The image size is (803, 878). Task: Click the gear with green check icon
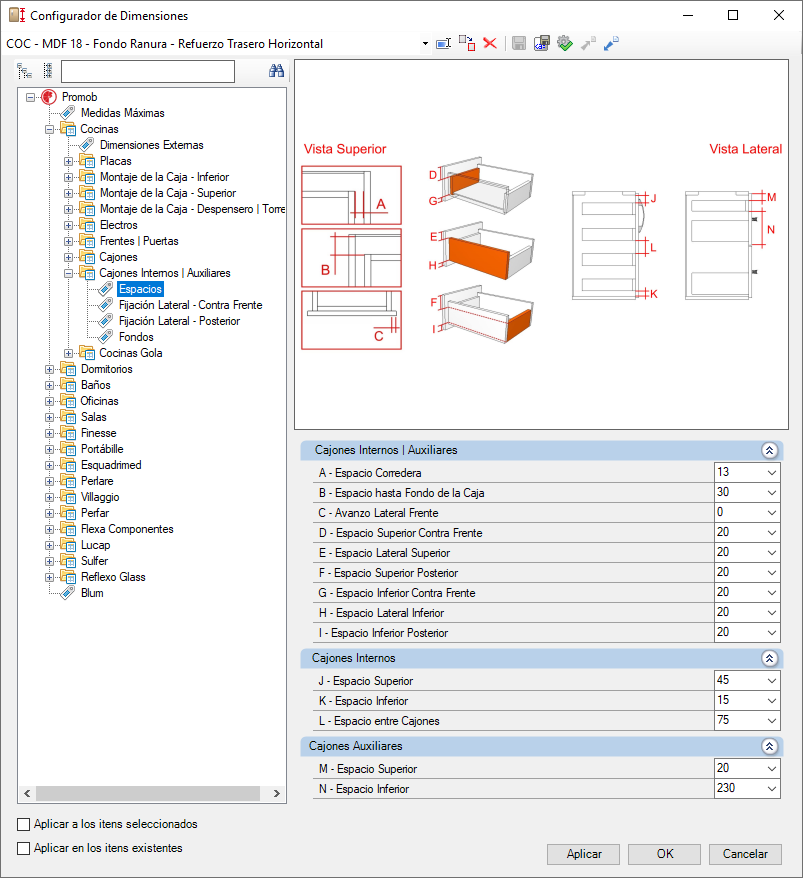coord(565,43)
